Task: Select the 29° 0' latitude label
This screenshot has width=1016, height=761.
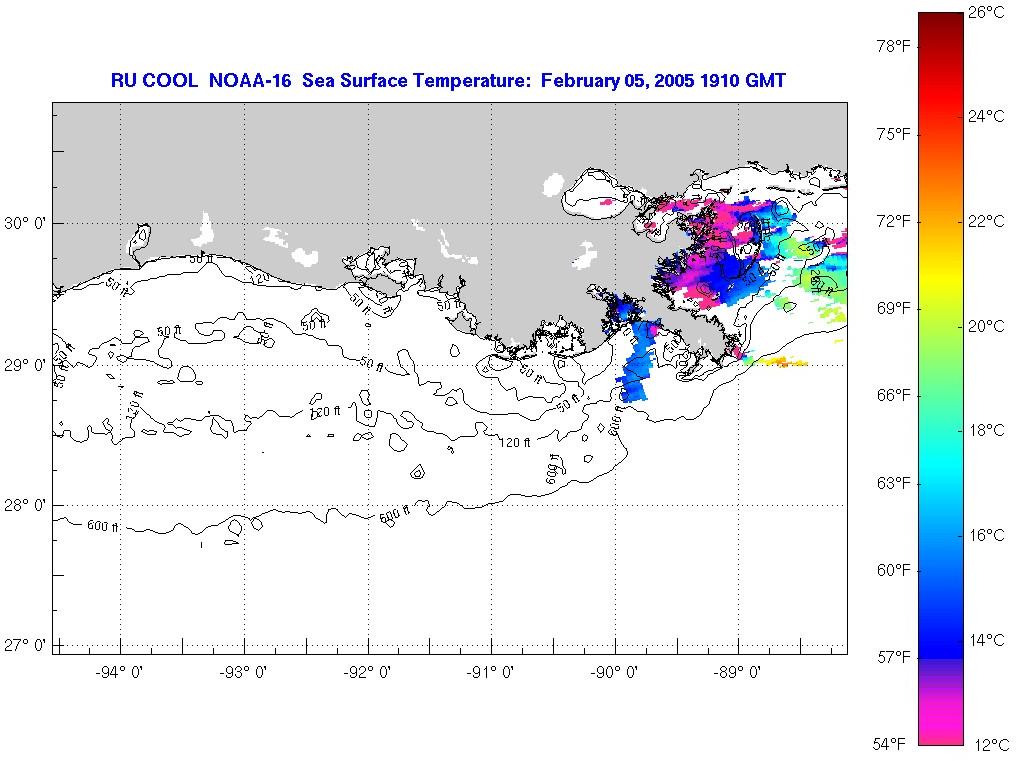Action: pyautogui.click(x=25, y=366)
